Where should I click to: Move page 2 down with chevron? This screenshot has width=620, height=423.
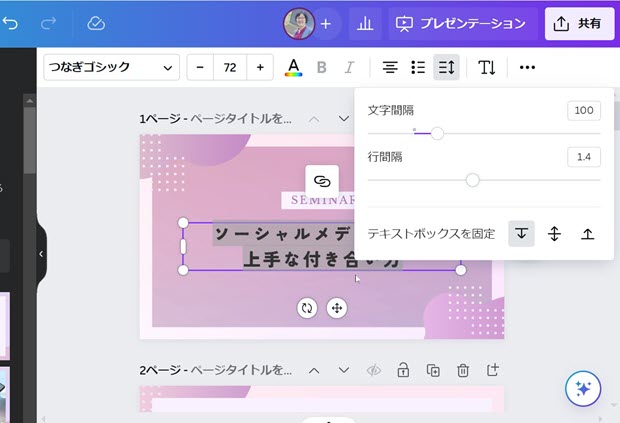[x=344, y=370]
